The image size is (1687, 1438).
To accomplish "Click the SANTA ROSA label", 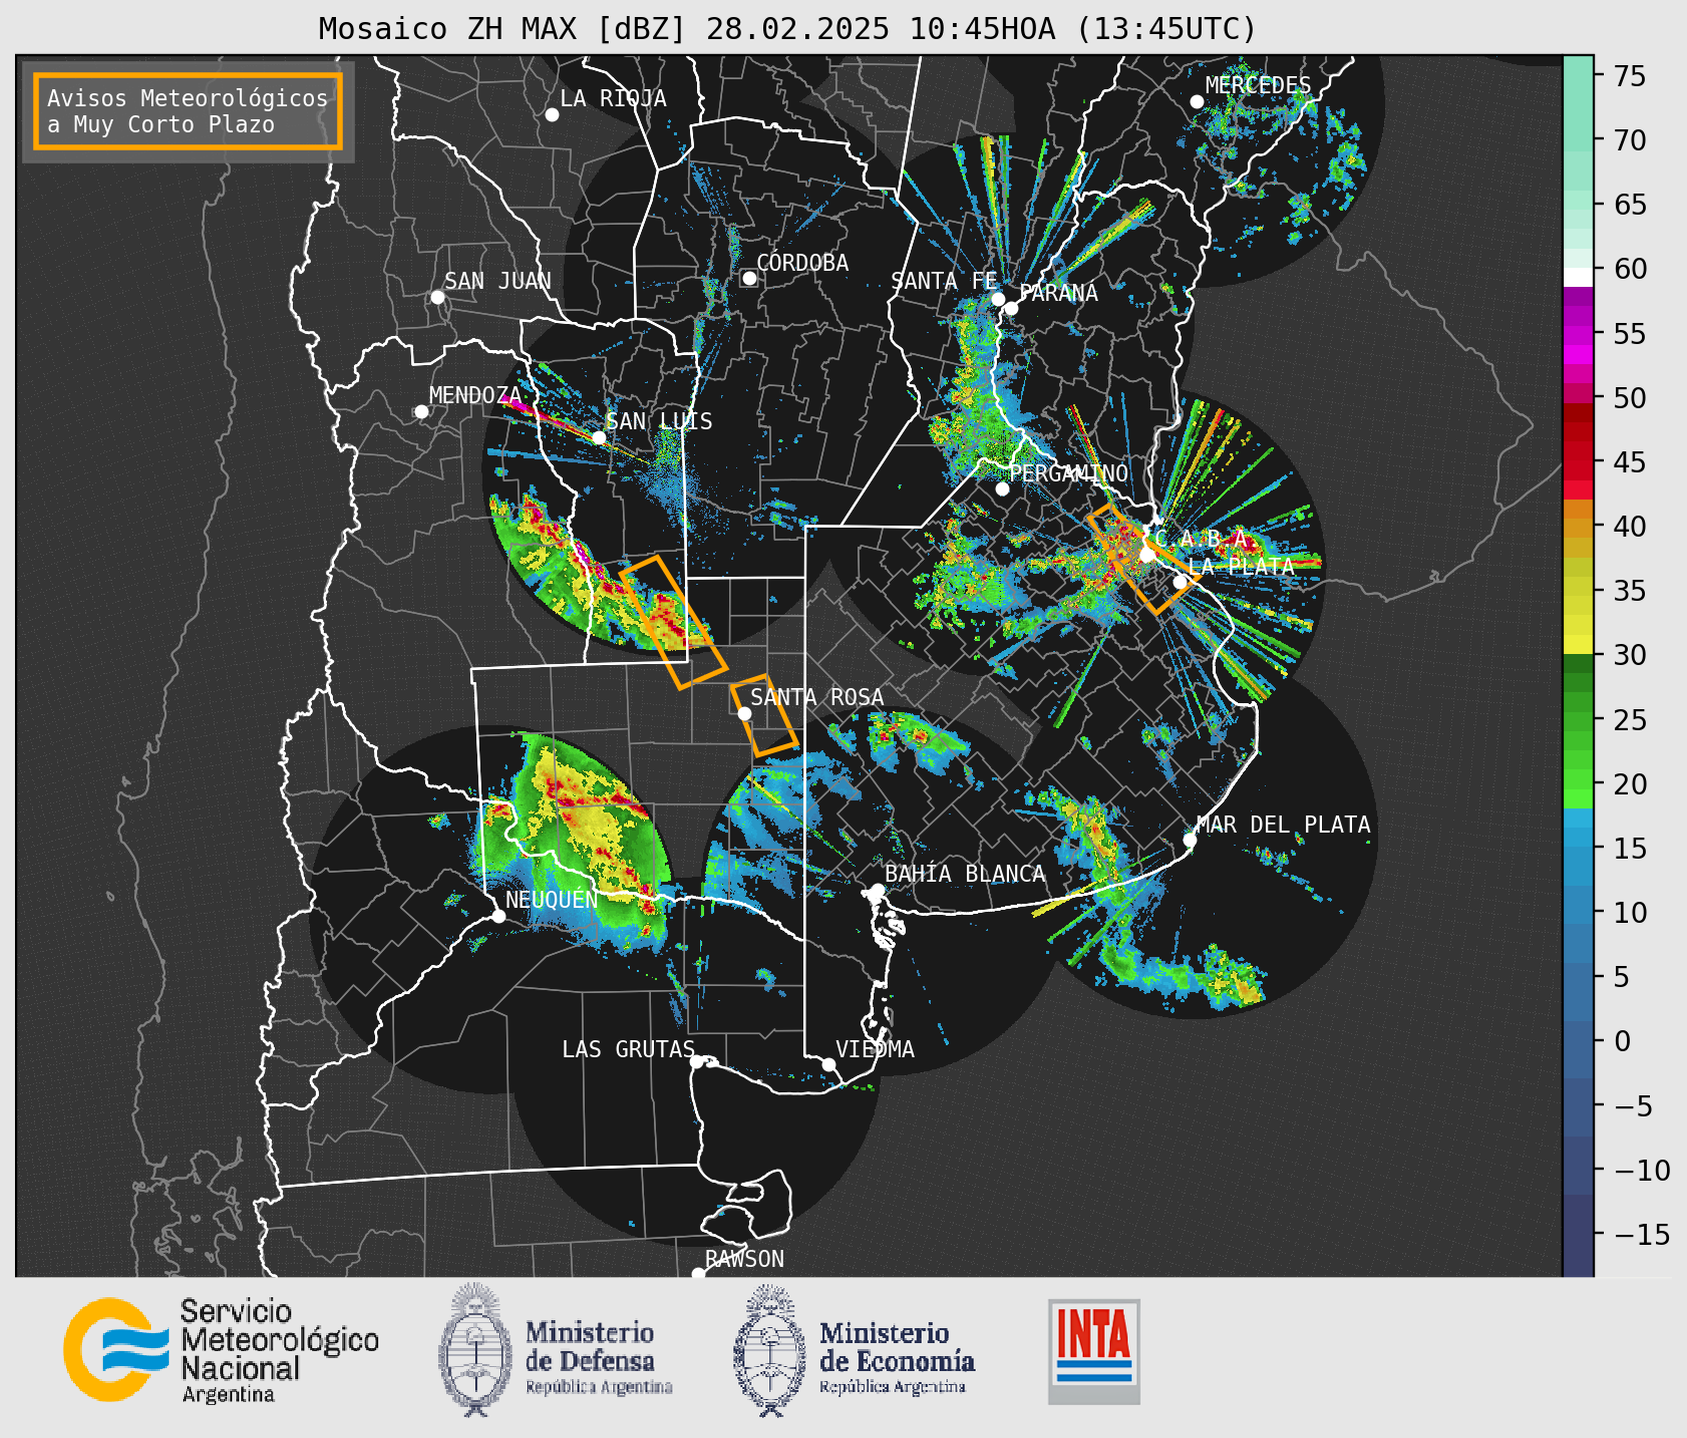I will coord(817,697).
